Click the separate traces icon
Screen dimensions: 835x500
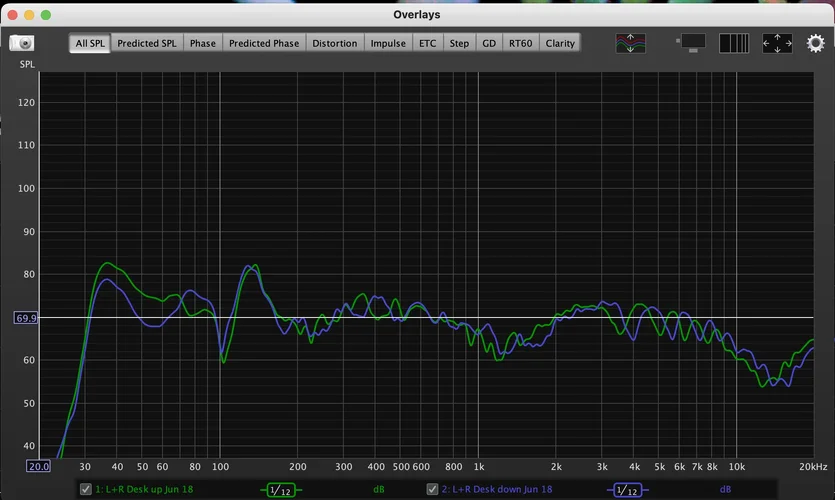(x=630, y=43)
